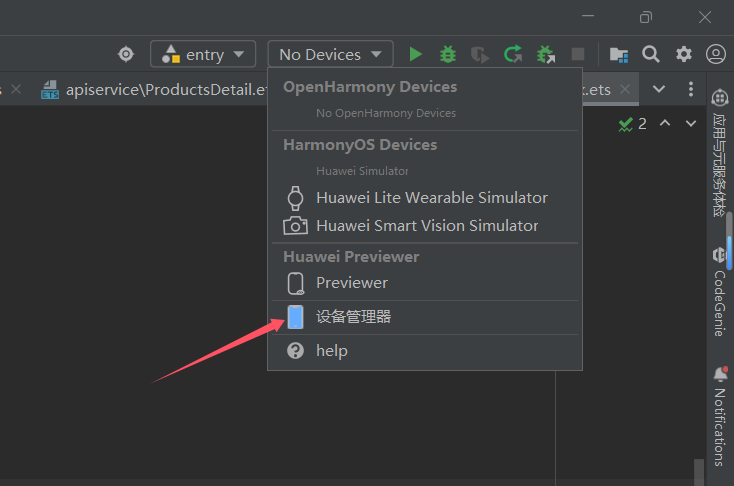The width and height of the screenshot is (734, 486).
Task: Run the app with green play button
Action: (x=415, y=54)
